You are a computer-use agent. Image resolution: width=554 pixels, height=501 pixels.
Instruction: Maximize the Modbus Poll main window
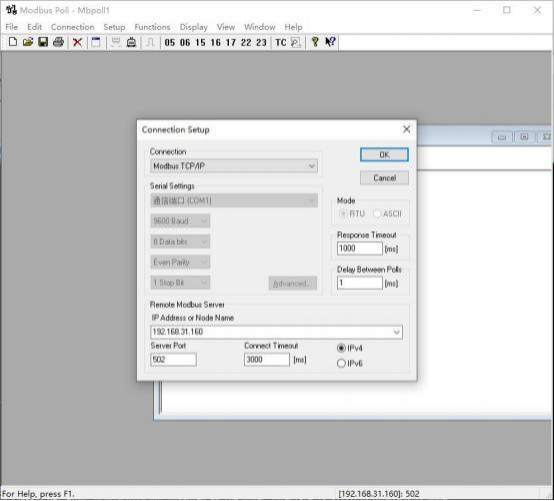[507, 10]
